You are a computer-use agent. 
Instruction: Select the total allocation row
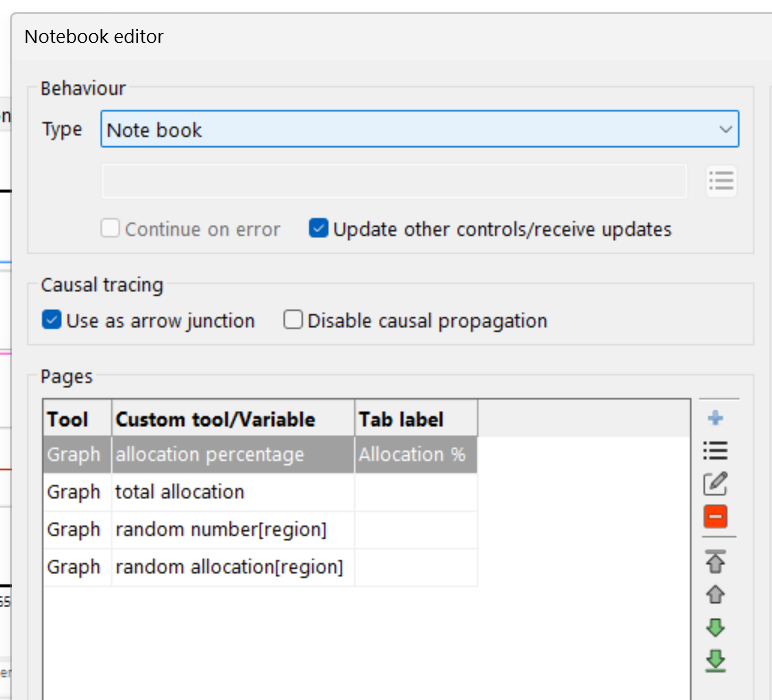[x=260, y=492]
